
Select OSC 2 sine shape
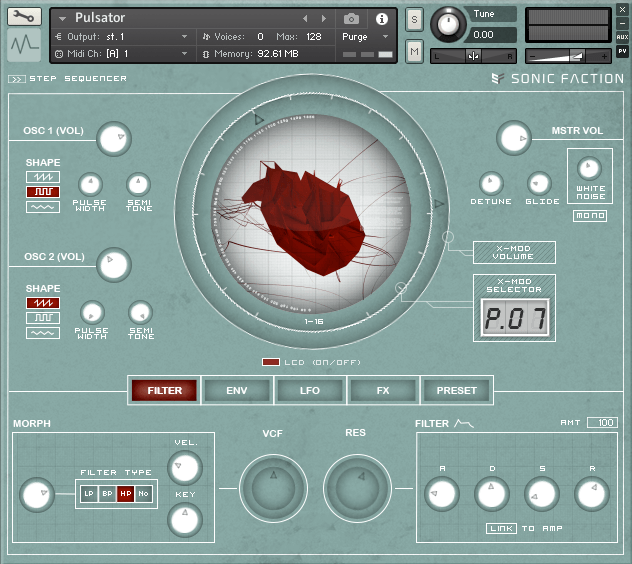pos(43,333)
